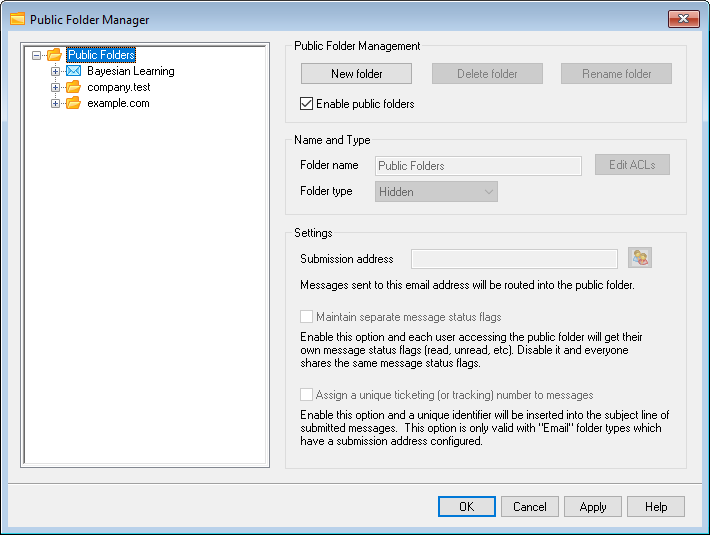This screenshot has width=710, height=535.
Task: Expand the company.test tree node
Action: [56, 87]
